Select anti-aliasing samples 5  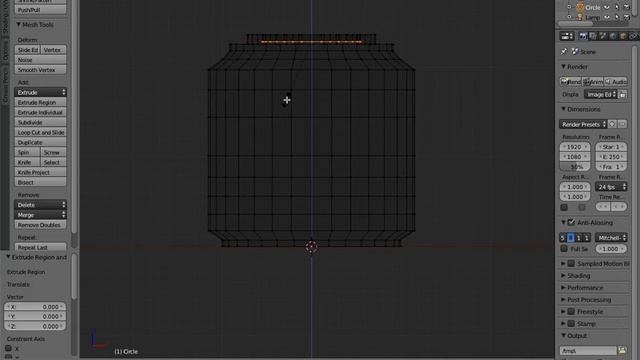click(x=563, y=238)
